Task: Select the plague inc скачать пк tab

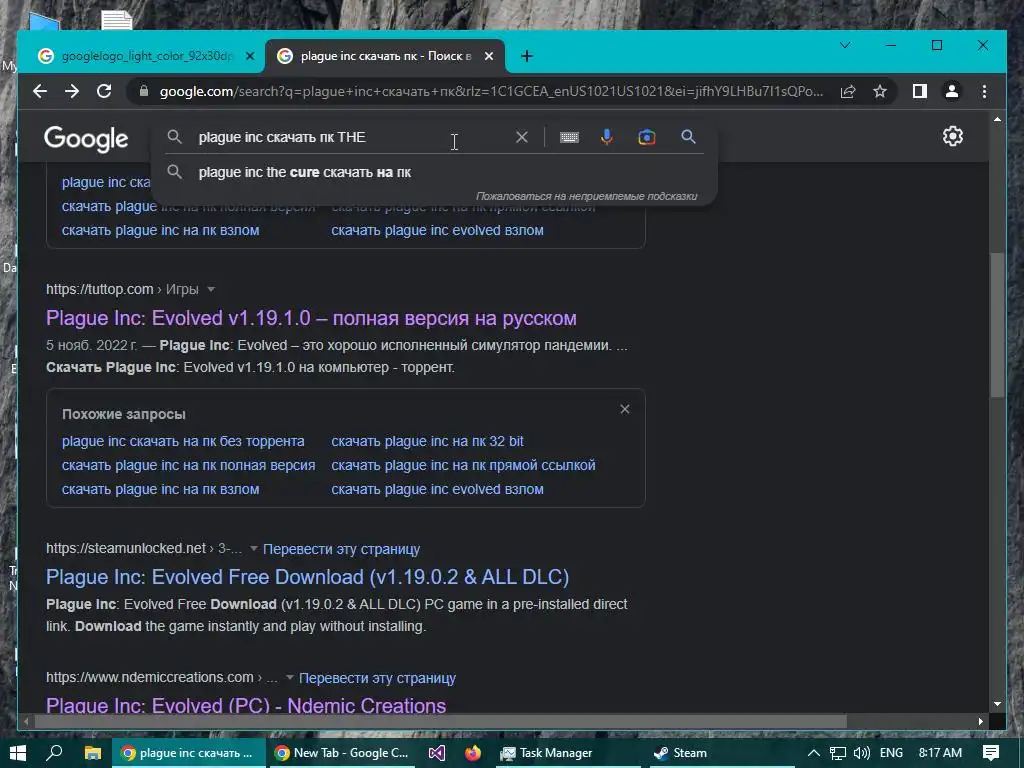Action: [x=385, y=56]
